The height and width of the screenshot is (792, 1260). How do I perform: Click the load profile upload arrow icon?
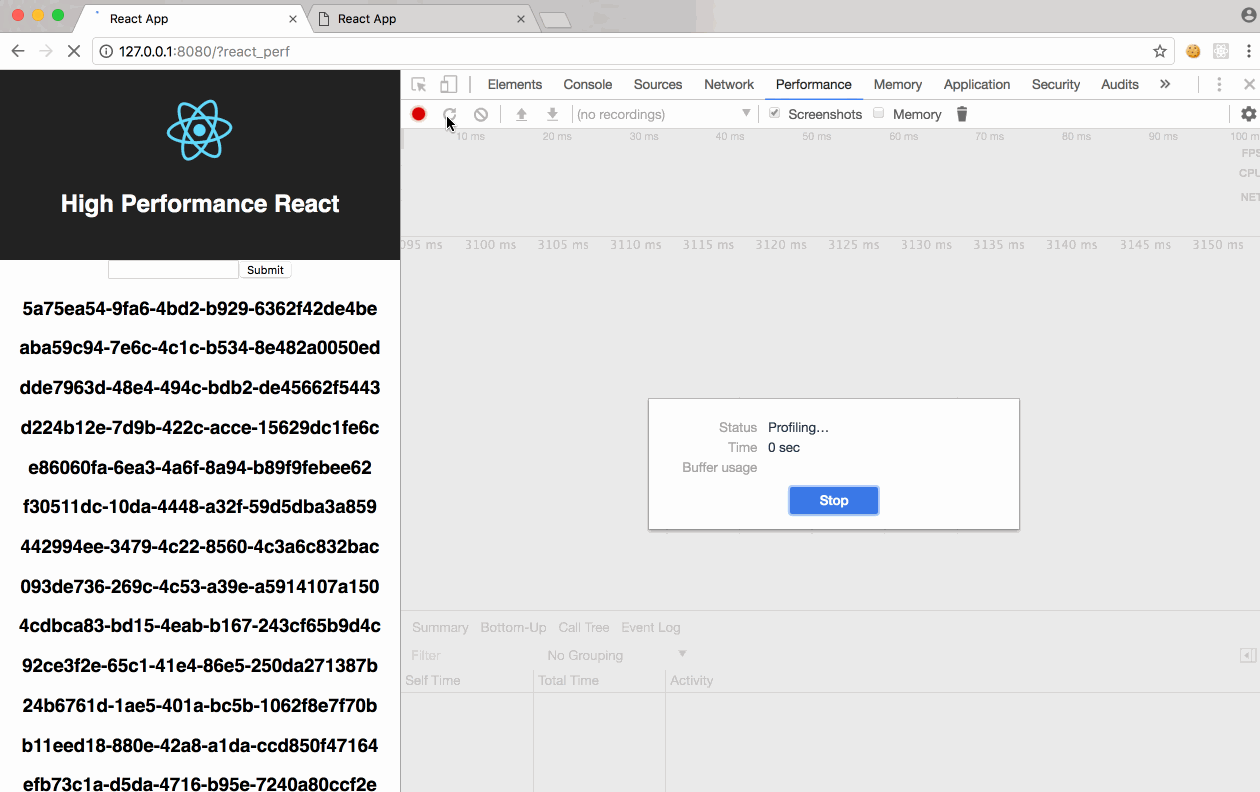pyautogui.click(x=521, y=114)
